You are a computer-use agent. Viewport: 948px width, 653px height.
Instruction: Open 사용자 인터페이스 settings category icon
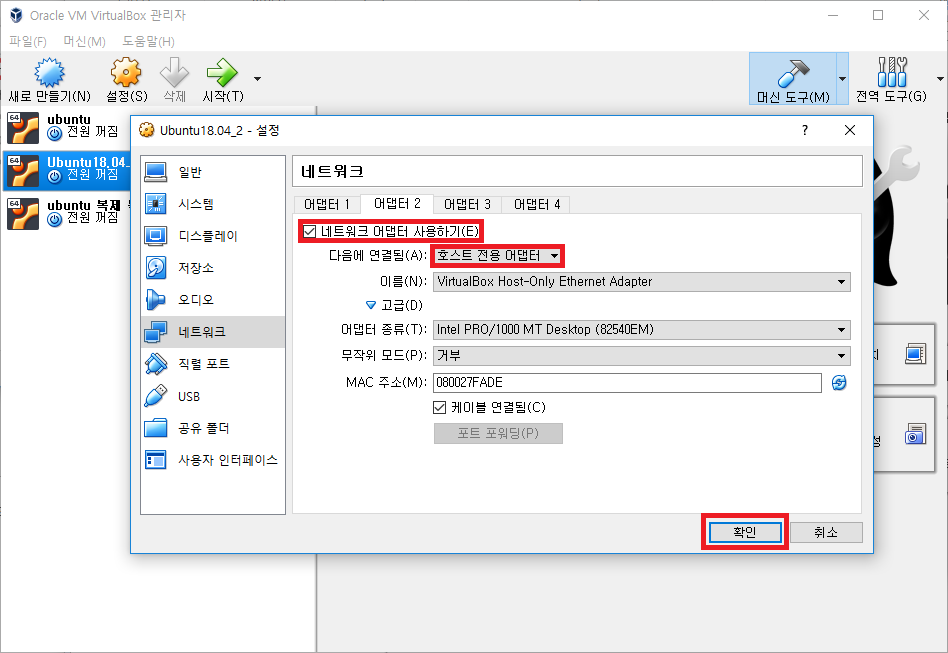point(156,460)
